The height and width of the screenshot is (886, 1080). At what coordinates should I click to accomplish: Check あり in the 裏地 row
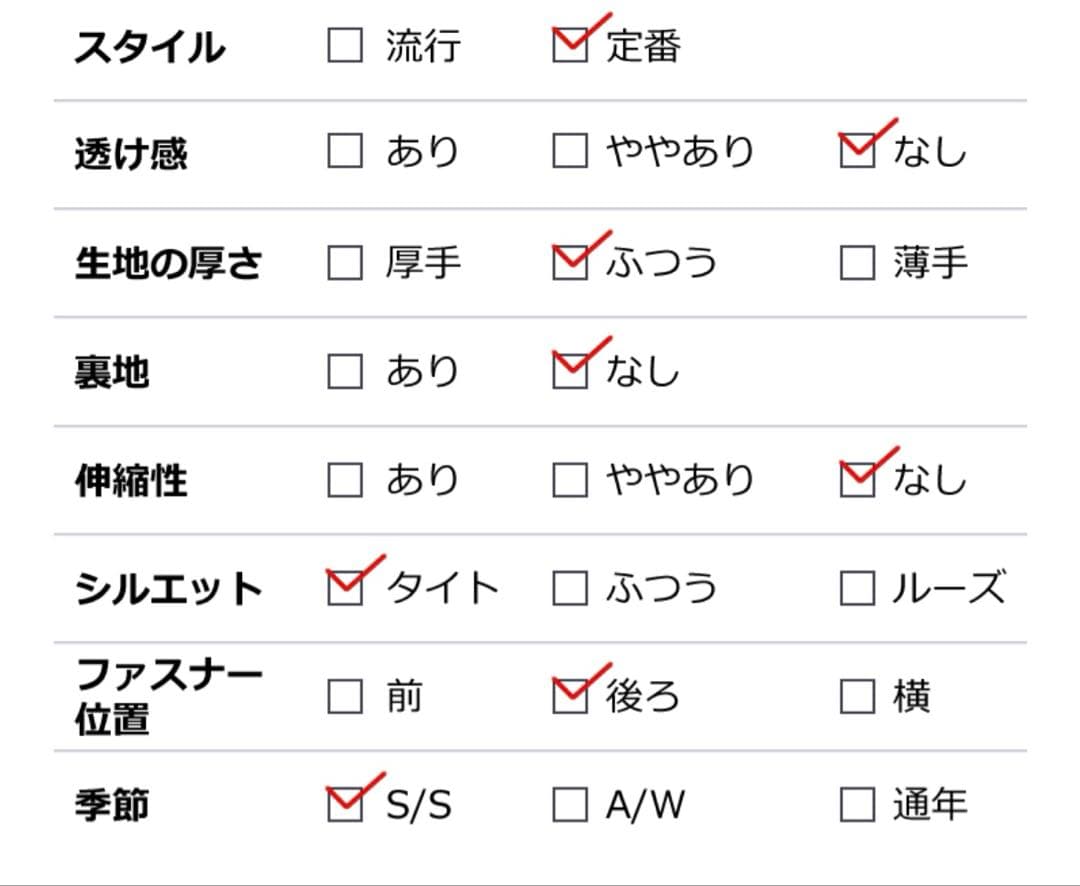(x=345, y=371)
